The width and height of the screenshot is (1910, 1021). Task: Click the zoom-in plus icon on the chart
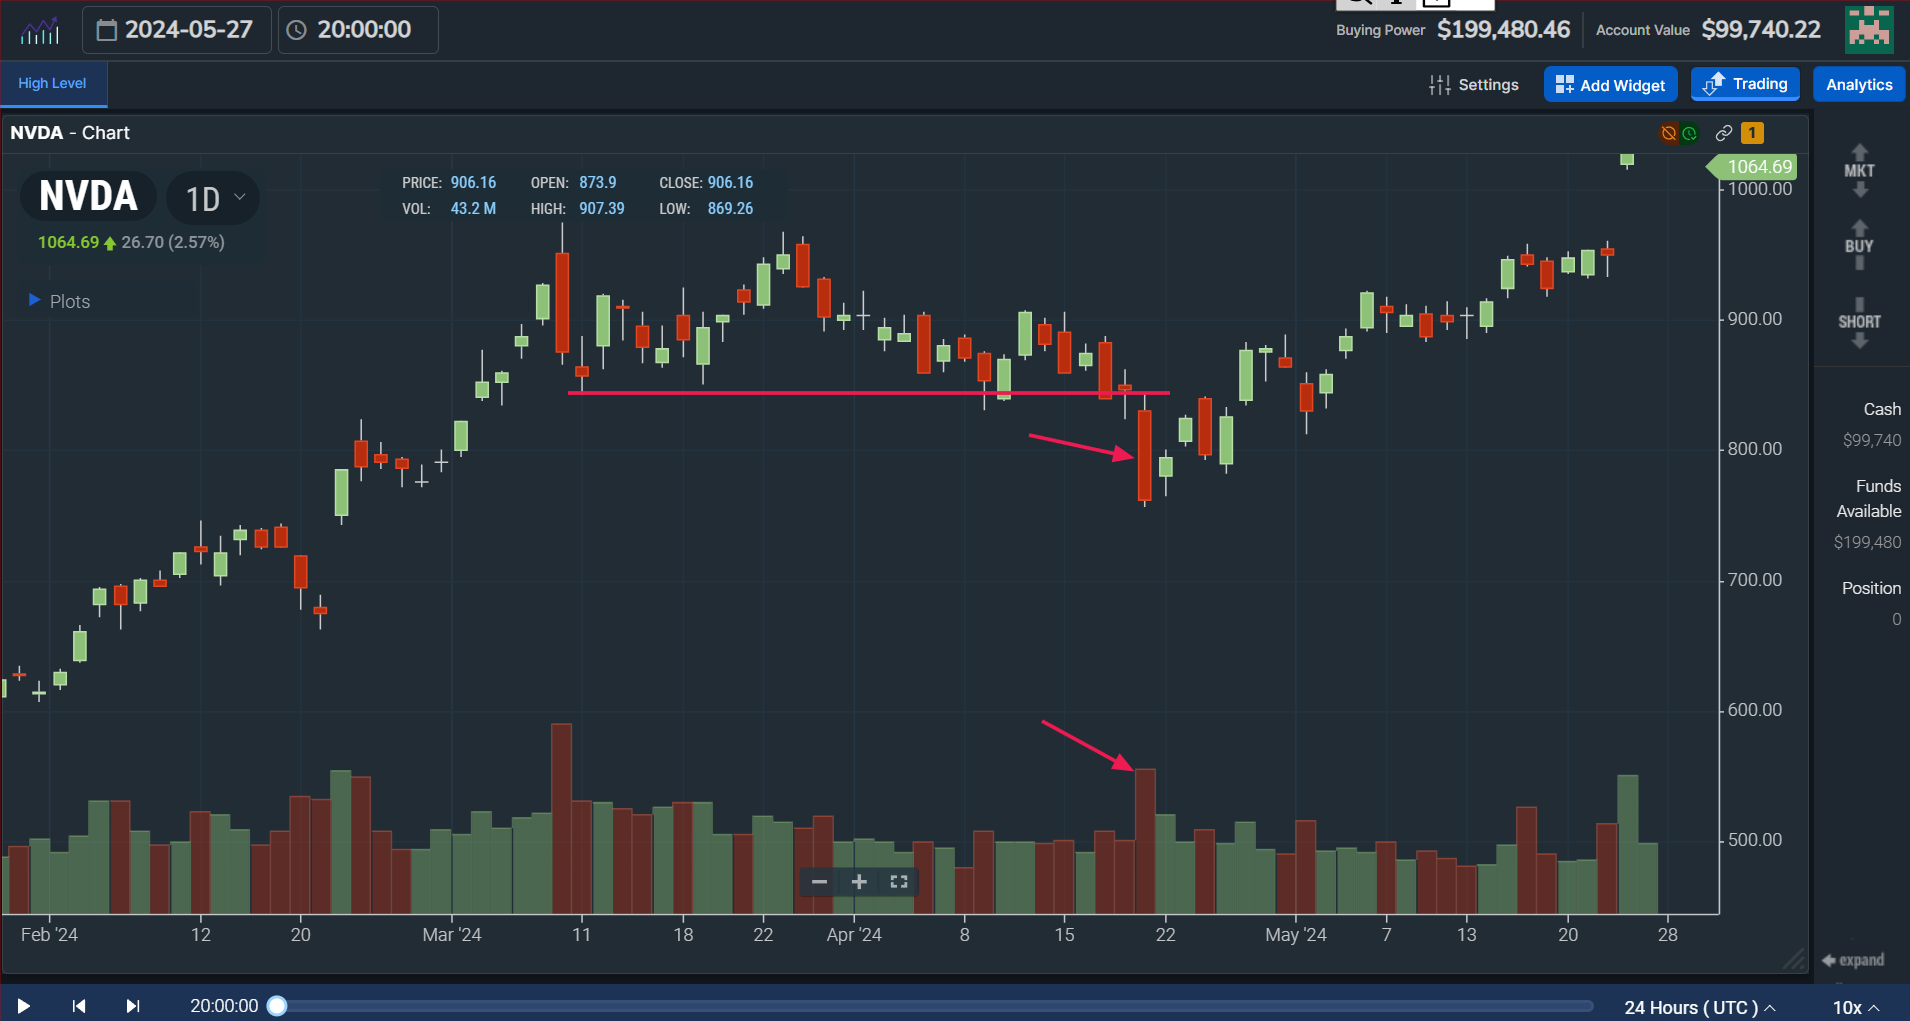coord(857,882)
